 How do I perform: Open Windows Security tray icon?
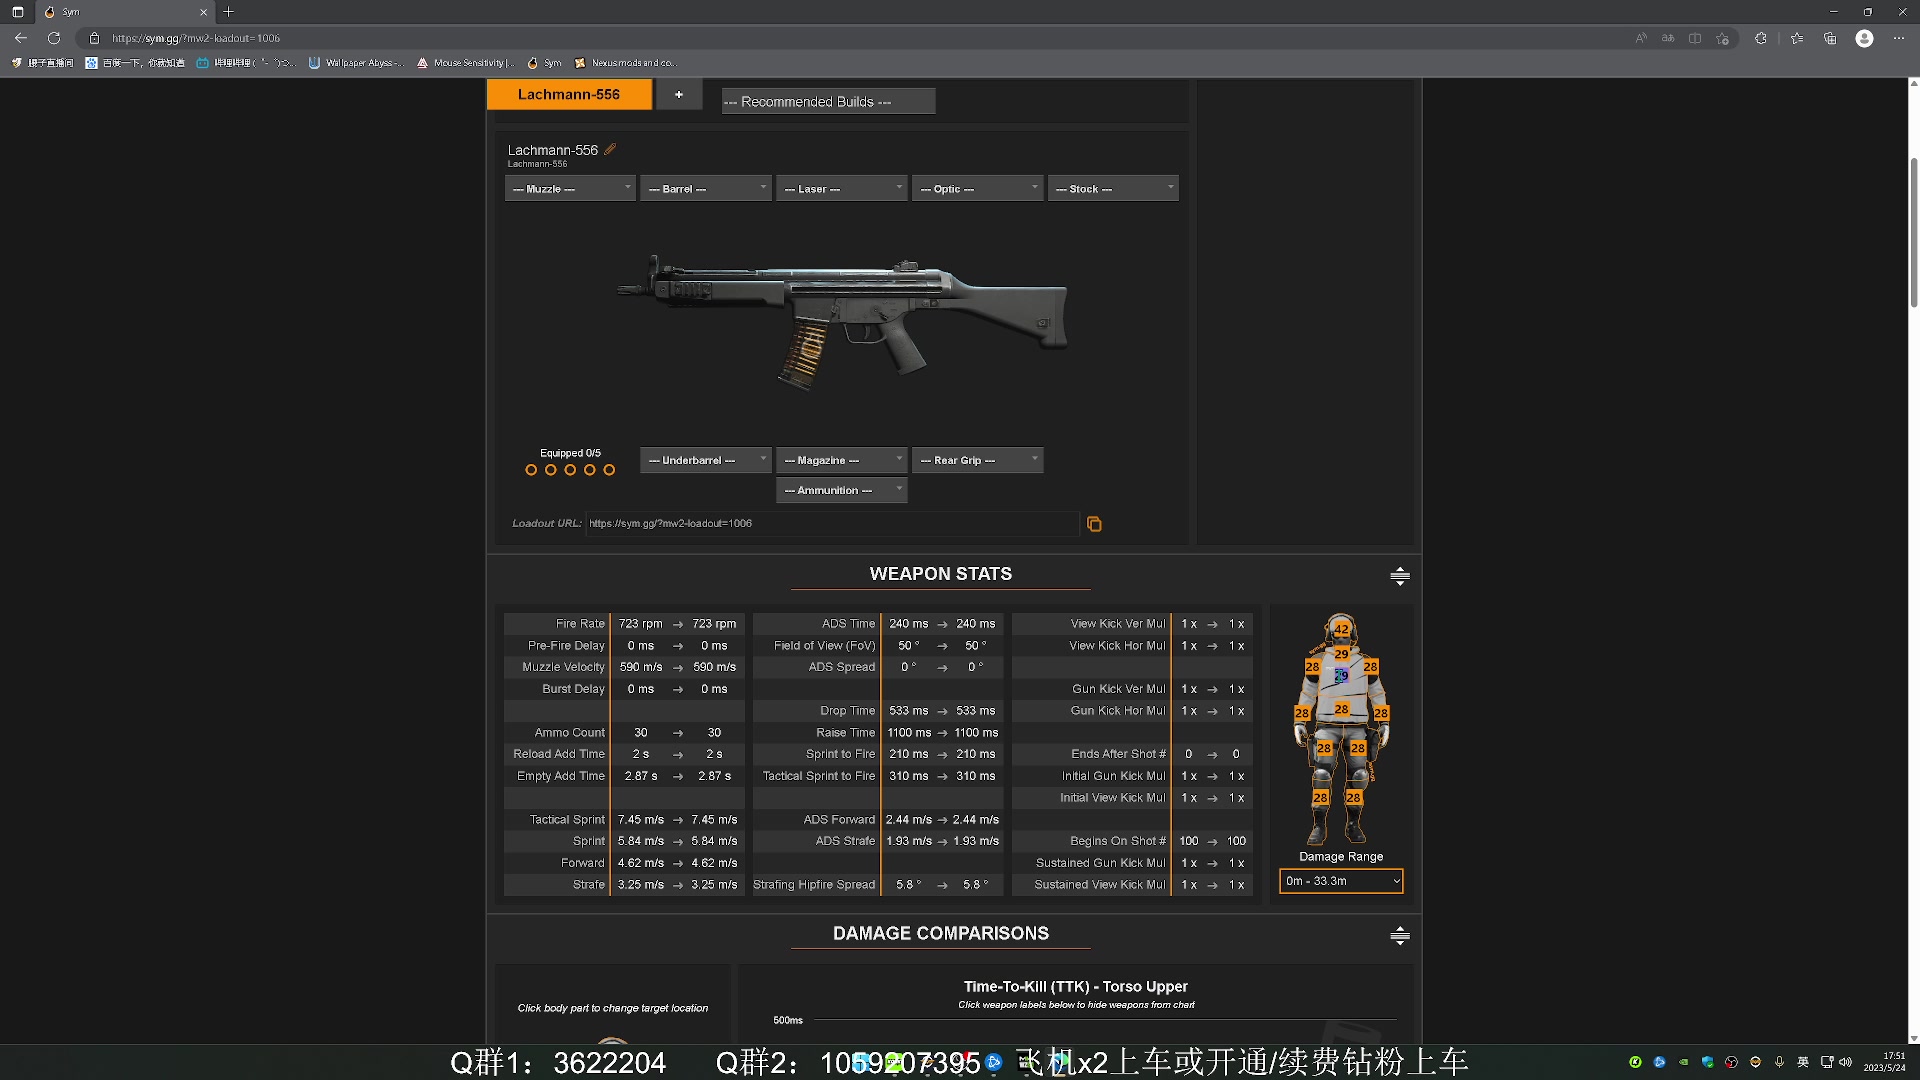[1708, 1062]
